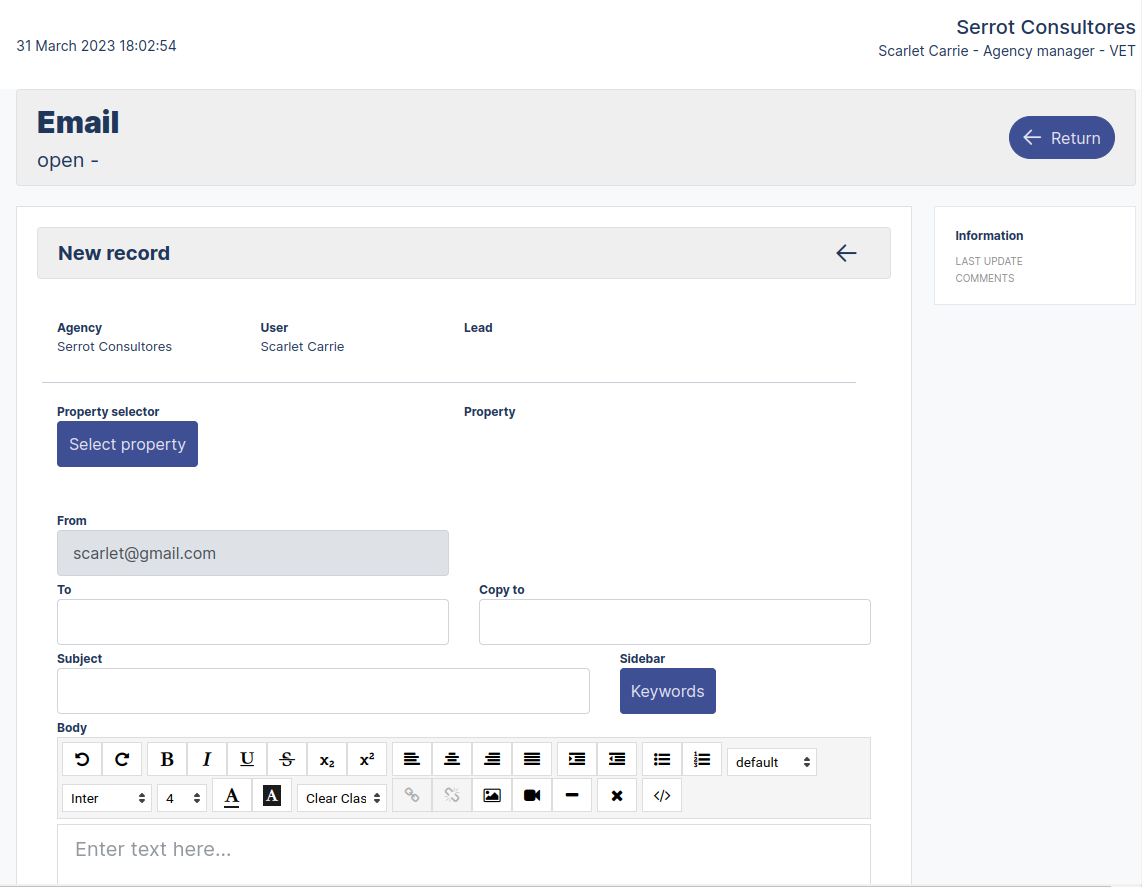Open the Insert Video tool

[531, 795]
